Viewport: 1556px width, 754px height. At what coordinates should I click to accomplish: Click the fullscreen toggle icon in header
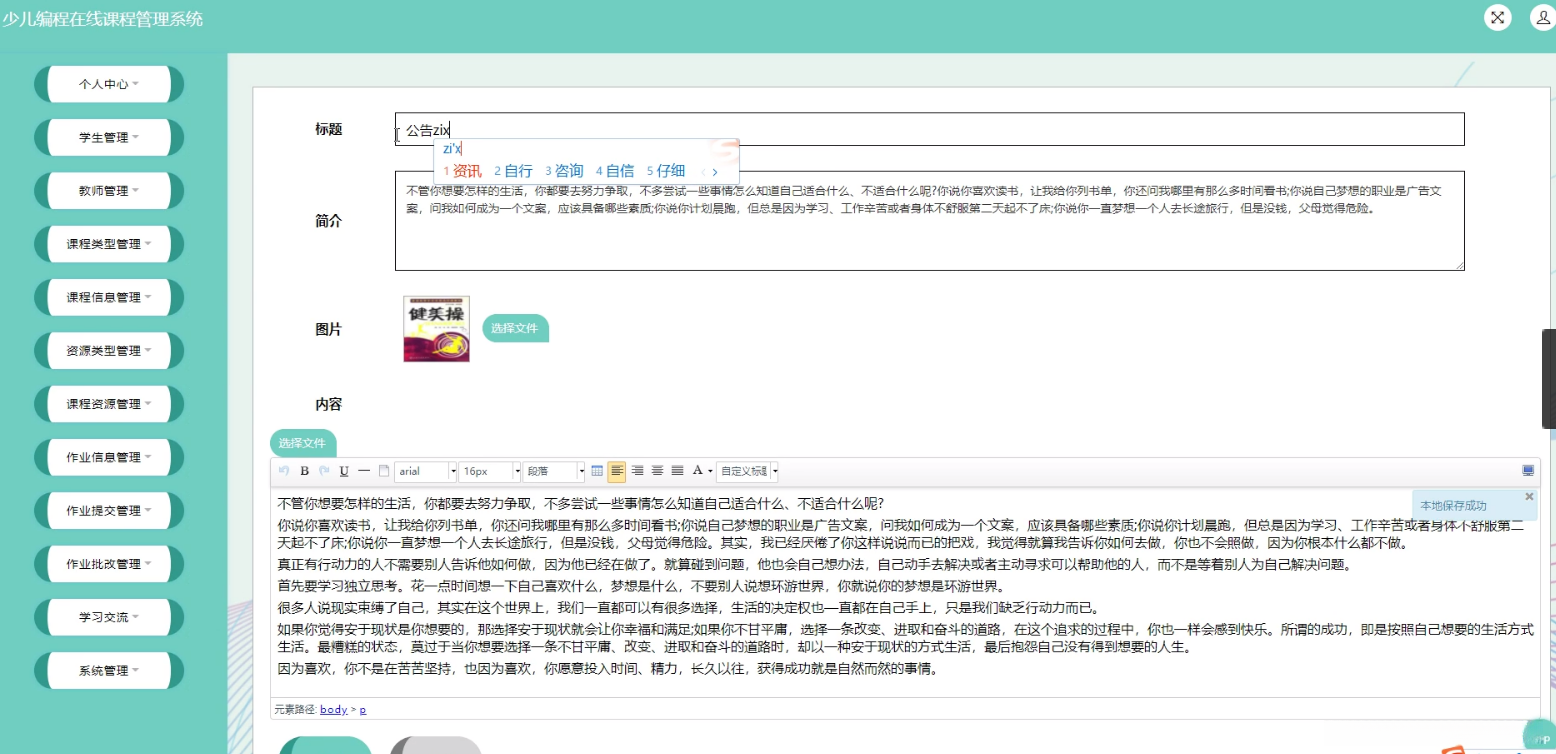(x=1498, y=17)
